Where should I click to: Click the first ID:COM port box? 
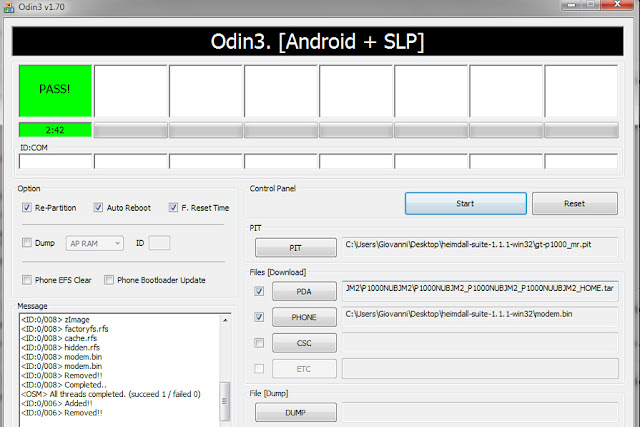(x=56, y=161)
